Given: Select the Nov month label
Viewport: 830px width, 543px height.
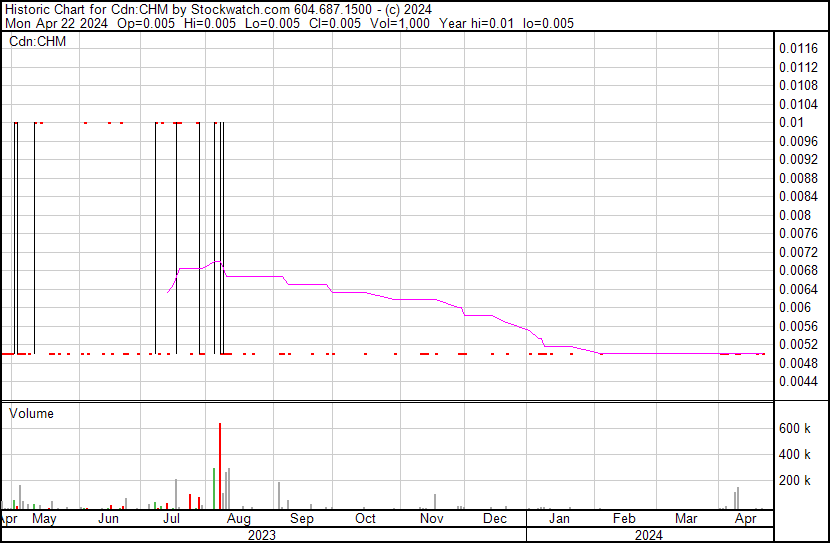Looking at the screenshot, I should (431, 519).
